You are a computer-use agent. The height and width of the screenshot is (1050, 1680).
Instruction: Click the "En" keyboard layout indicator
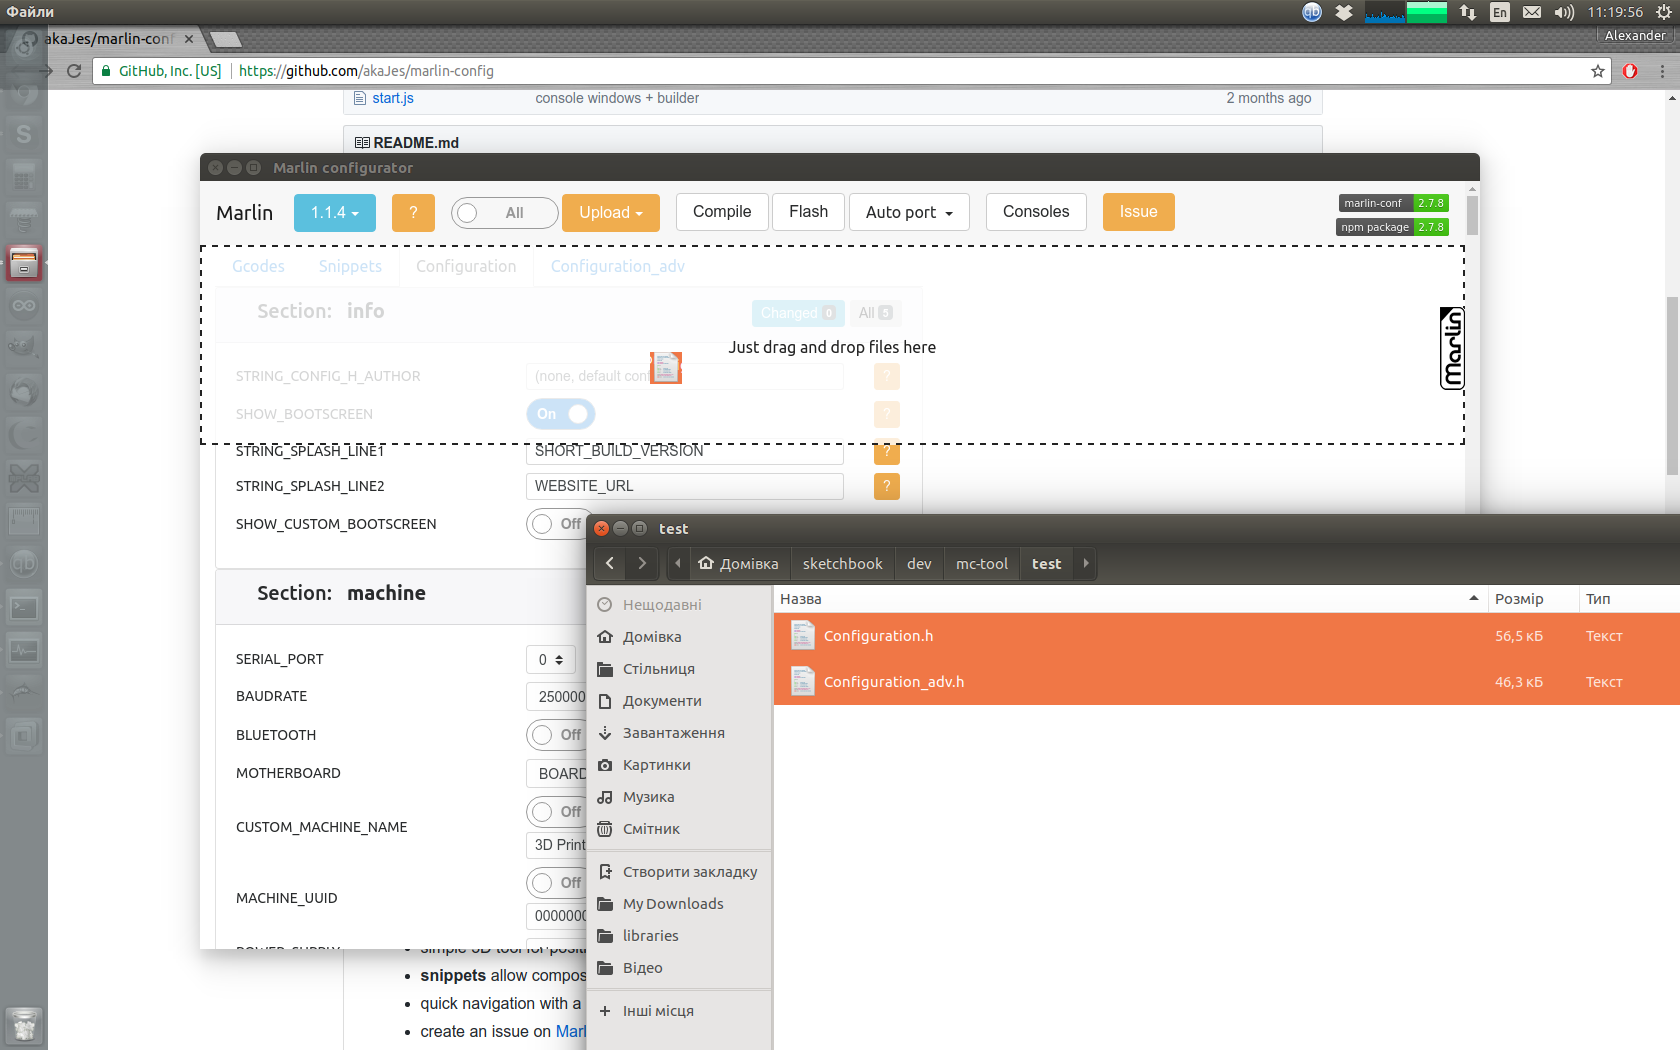coord(1500,12)
